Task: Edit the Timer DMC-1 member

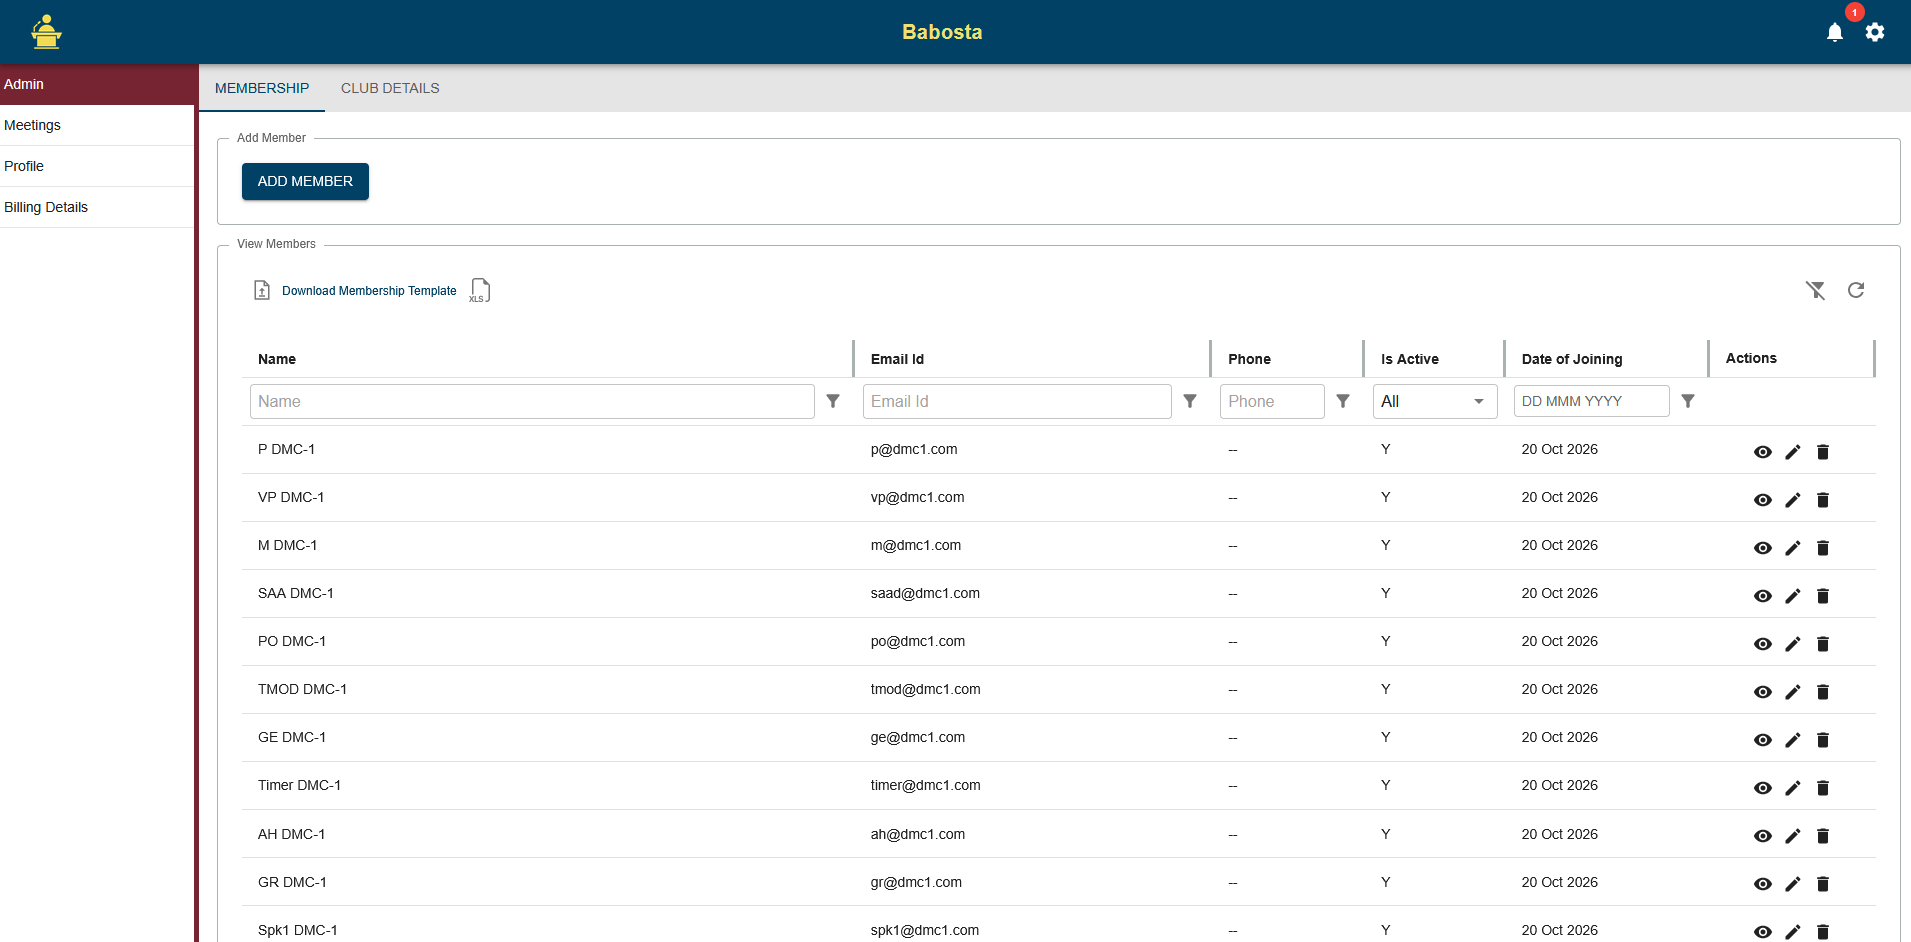Action: tap(1793, 788)
